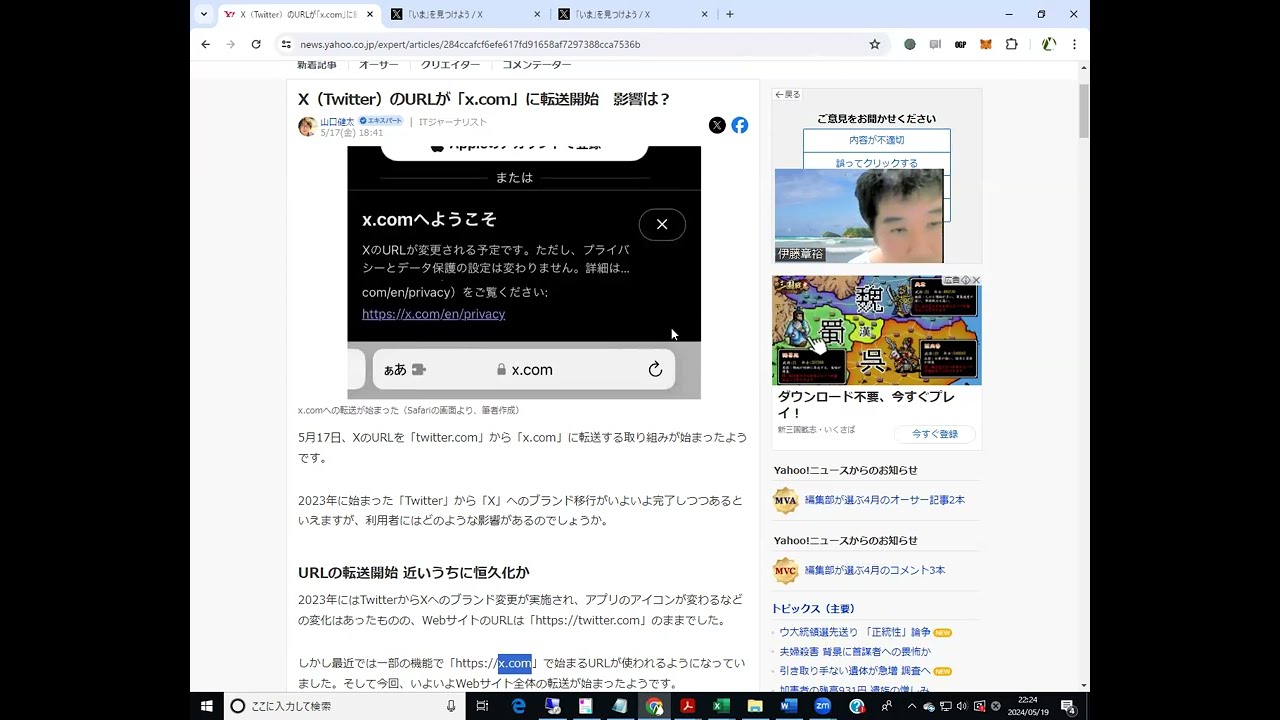This screenshot has width=1280, height=720.
Task: Select 内容が不適切 feedback option
Action: pyautogui.click(x=877, y=140)
